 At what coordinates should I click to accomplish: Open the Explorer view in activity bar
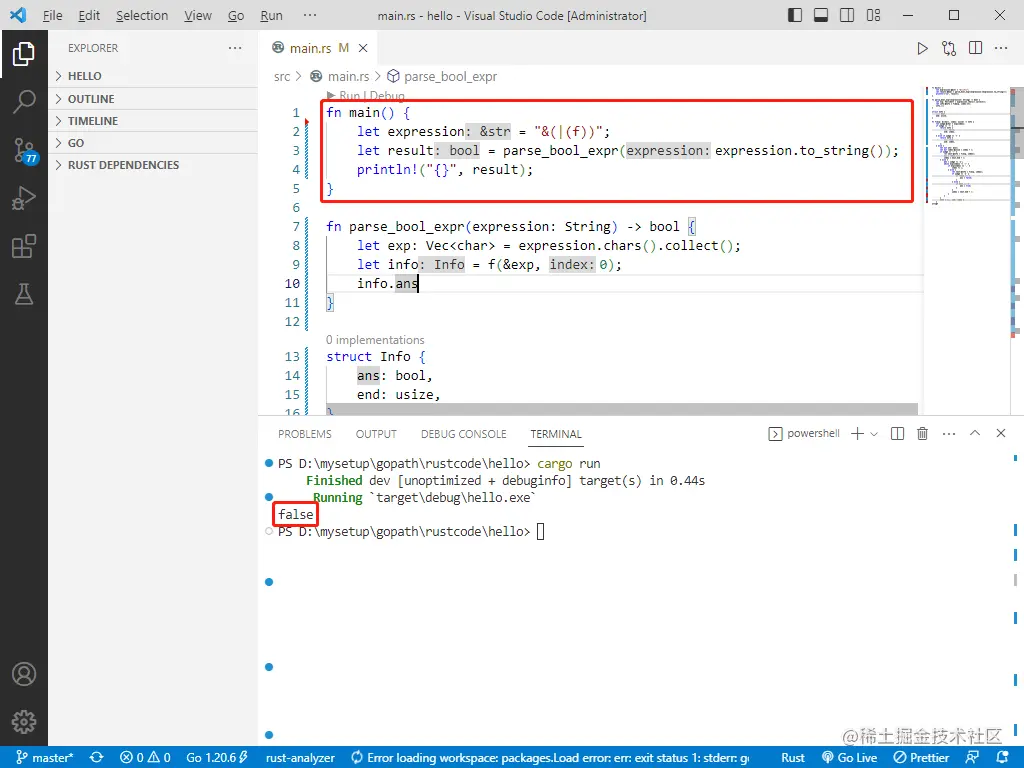pyautogui.click(x=24, y=54)
